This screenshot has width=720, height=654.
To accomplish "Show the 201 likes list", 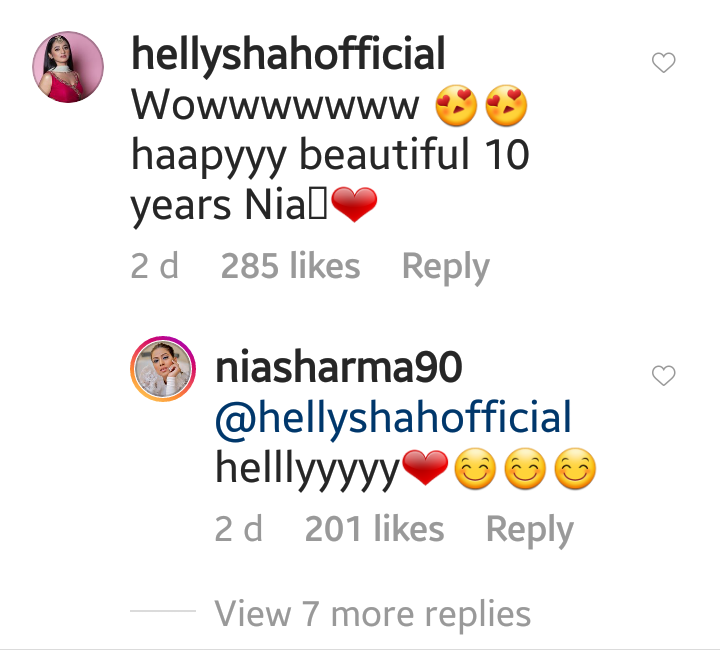I will pos(374,530).
